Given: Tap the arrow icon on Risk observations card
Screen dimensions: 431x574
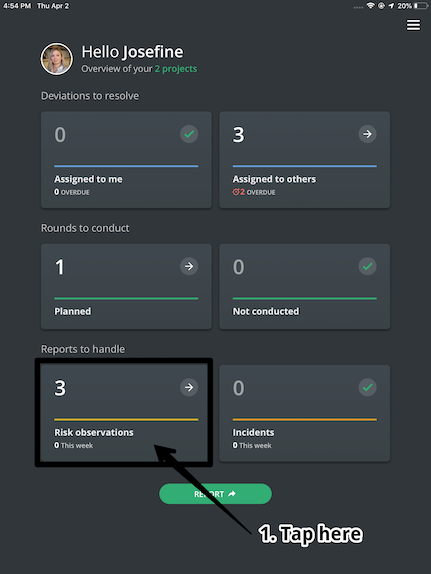Looking at the screenshot, I should (x=189, y=387).
